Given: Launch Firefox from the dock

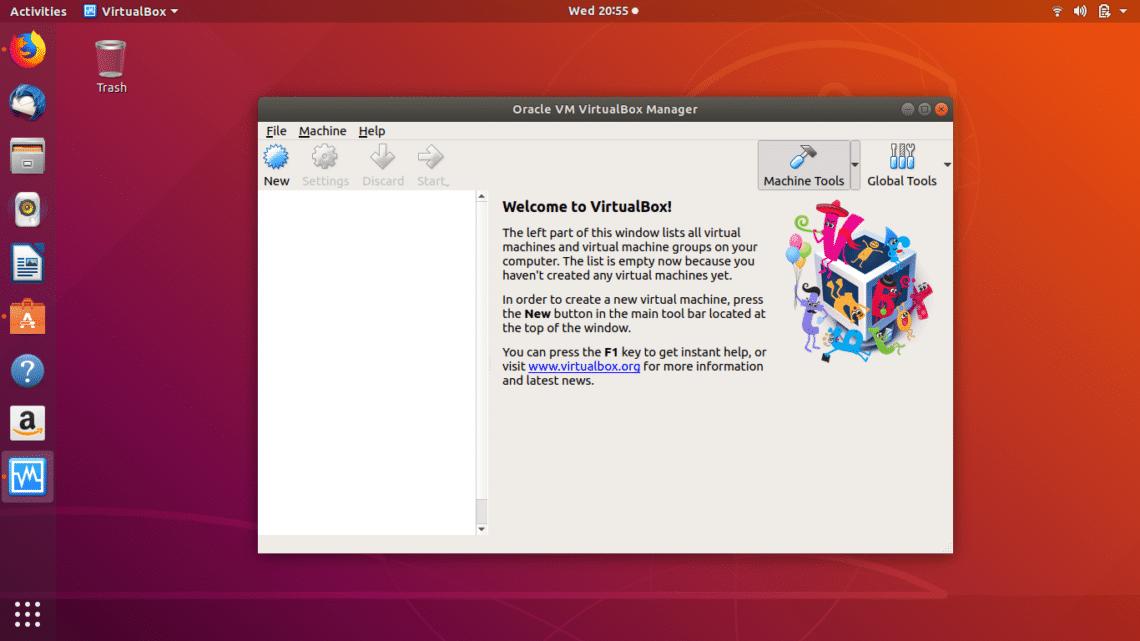Looking at the screenshot, I should point(26,49).
